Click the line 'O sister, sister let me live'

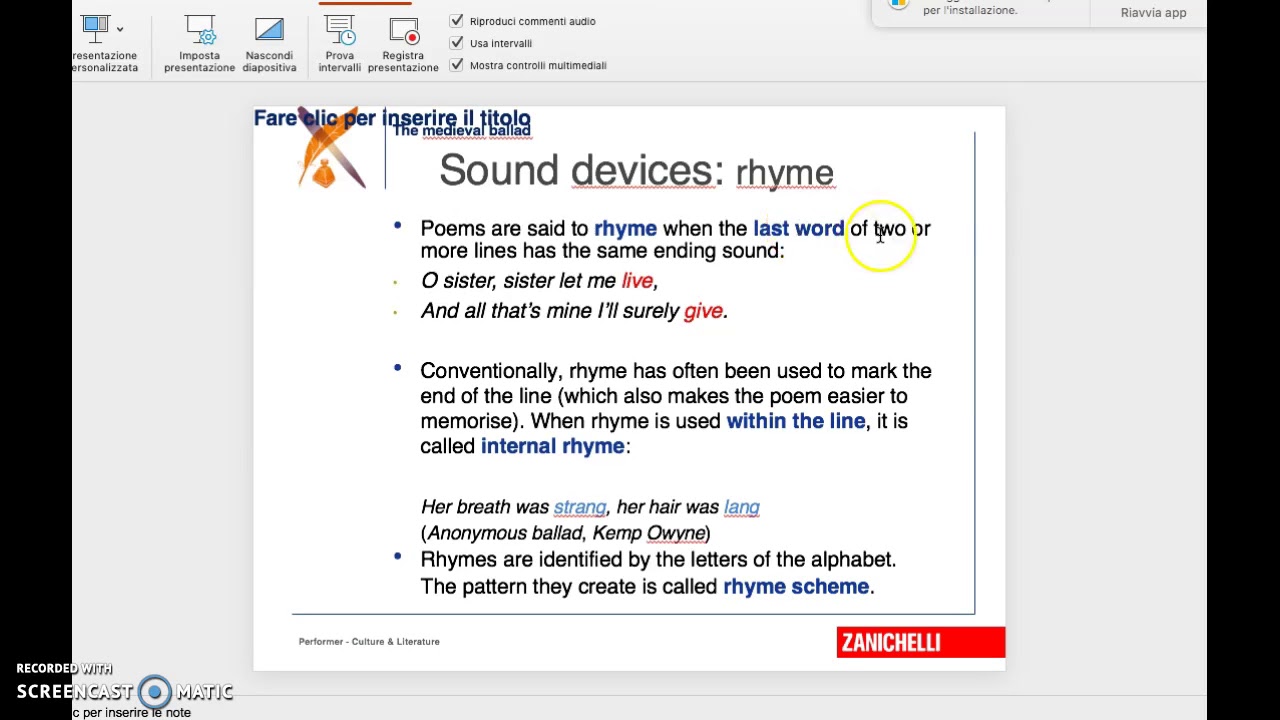[x=539, y=281]
